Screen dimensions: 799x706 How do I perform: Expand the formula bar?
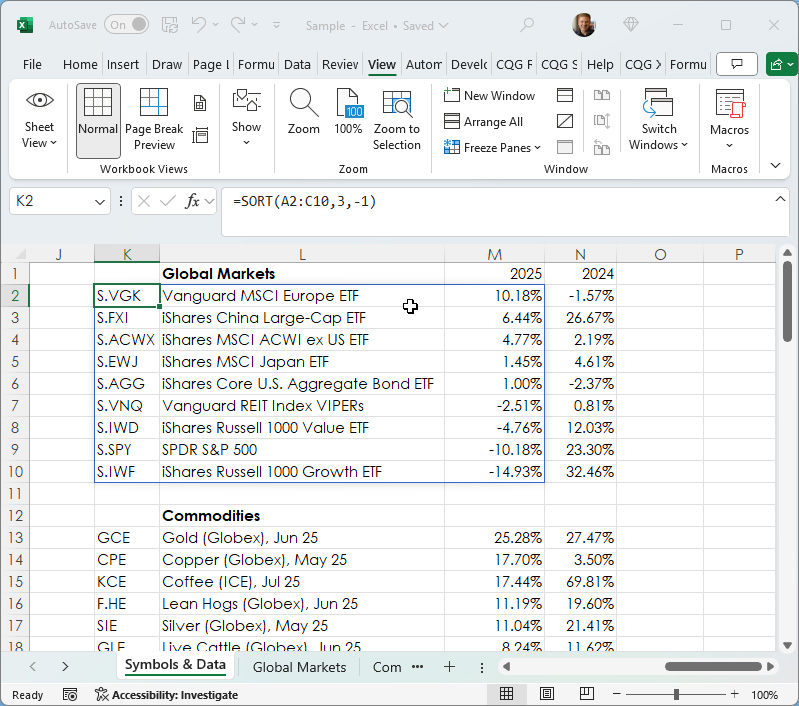point(780,199)
